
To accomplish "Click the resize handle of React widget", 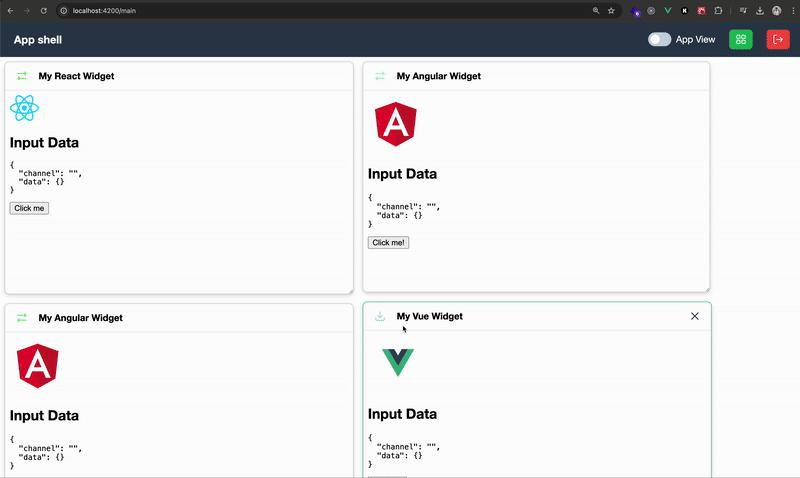I will pos(351,291).
